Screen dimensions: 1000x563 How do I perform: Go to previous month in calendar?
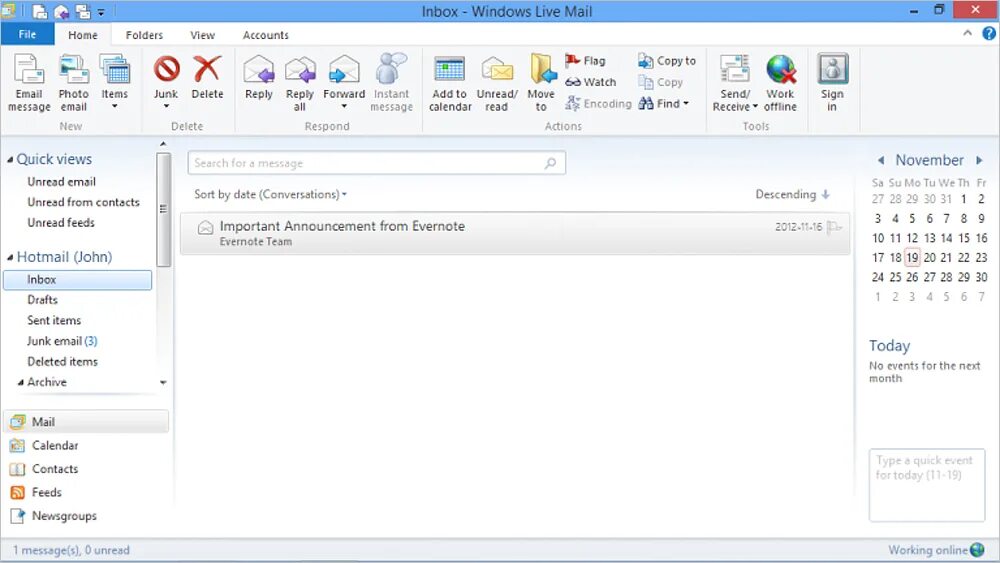coord(881,160)
